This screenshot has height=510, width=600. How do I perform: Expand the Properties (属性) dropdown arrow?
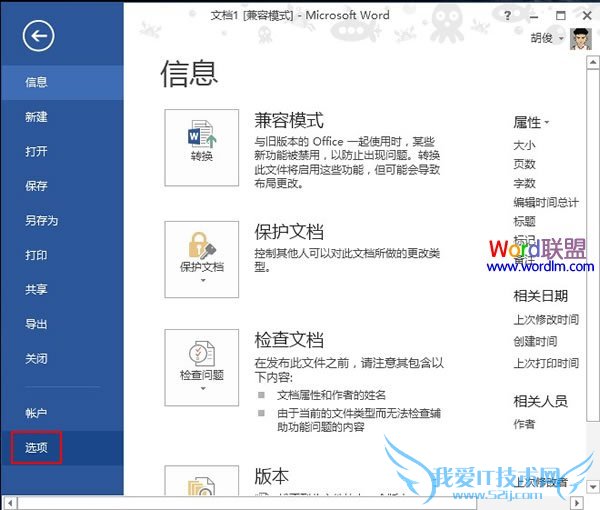point(547,122)
